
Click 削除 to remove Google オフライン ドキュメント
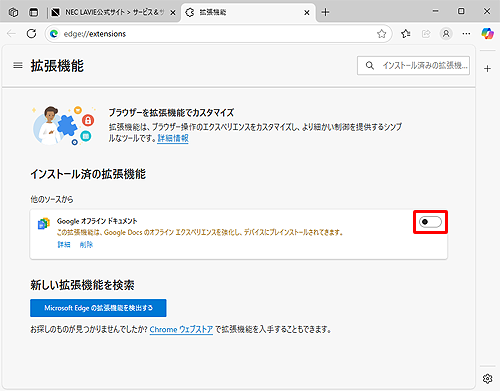point(86,245)
